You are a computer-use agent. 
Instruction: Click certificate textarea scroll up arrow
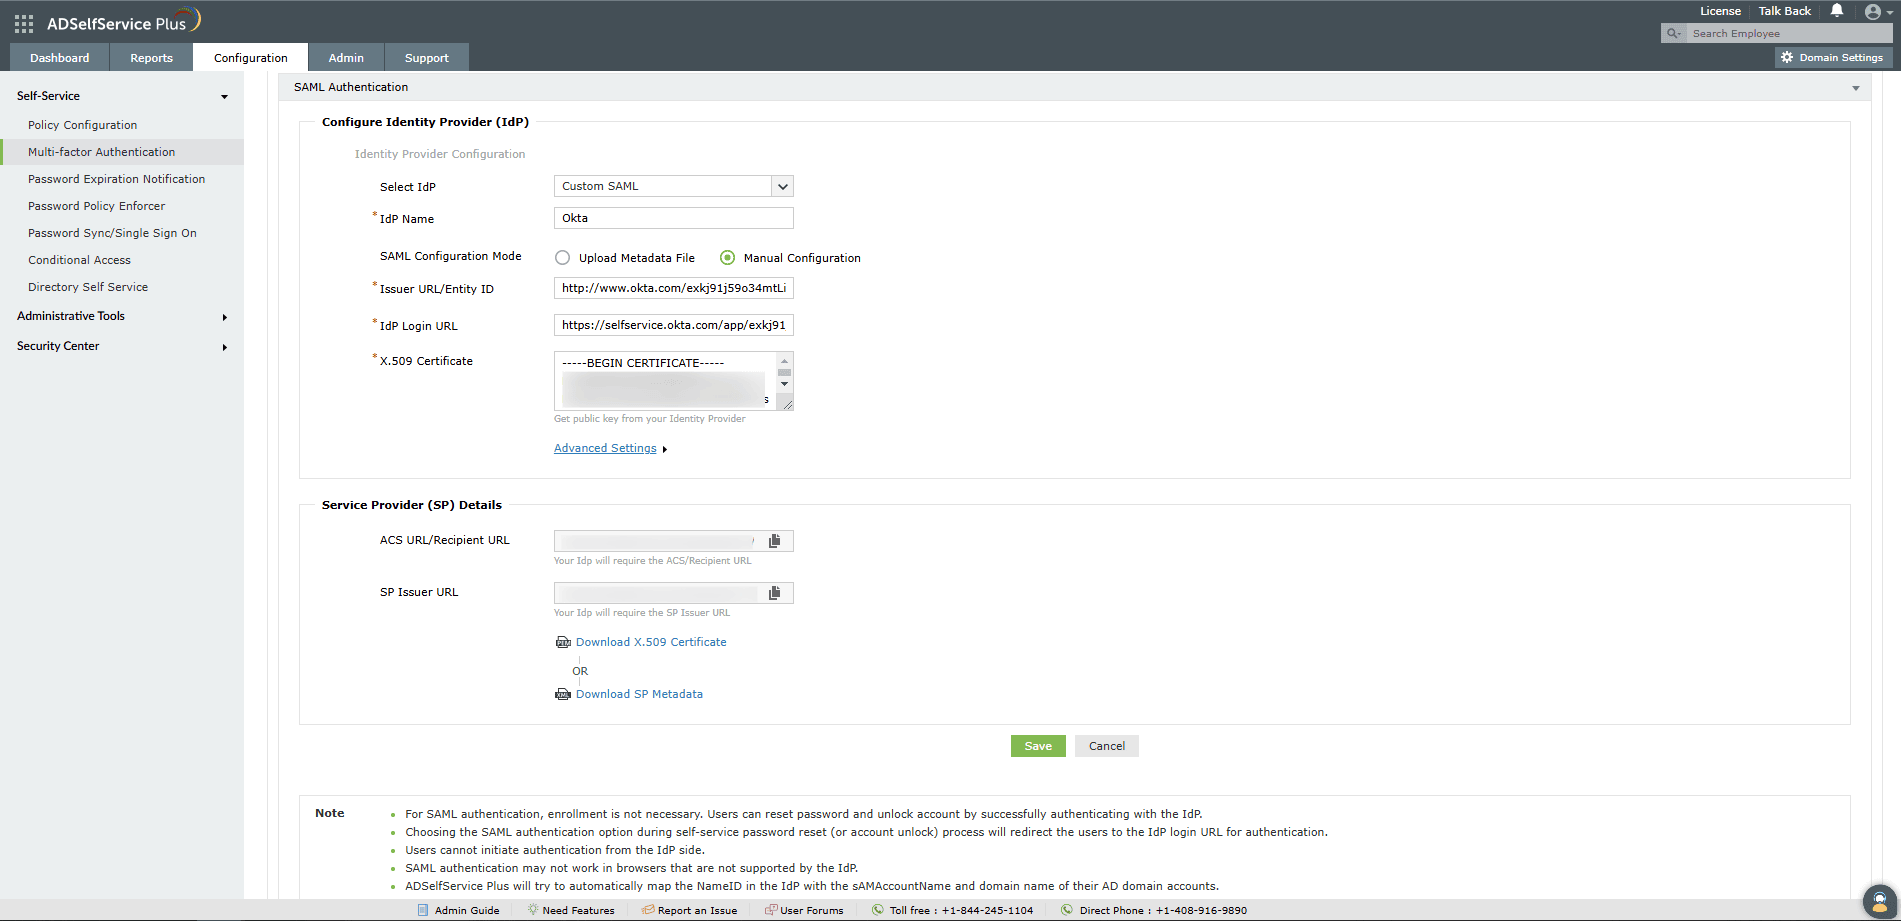point(784,360)
